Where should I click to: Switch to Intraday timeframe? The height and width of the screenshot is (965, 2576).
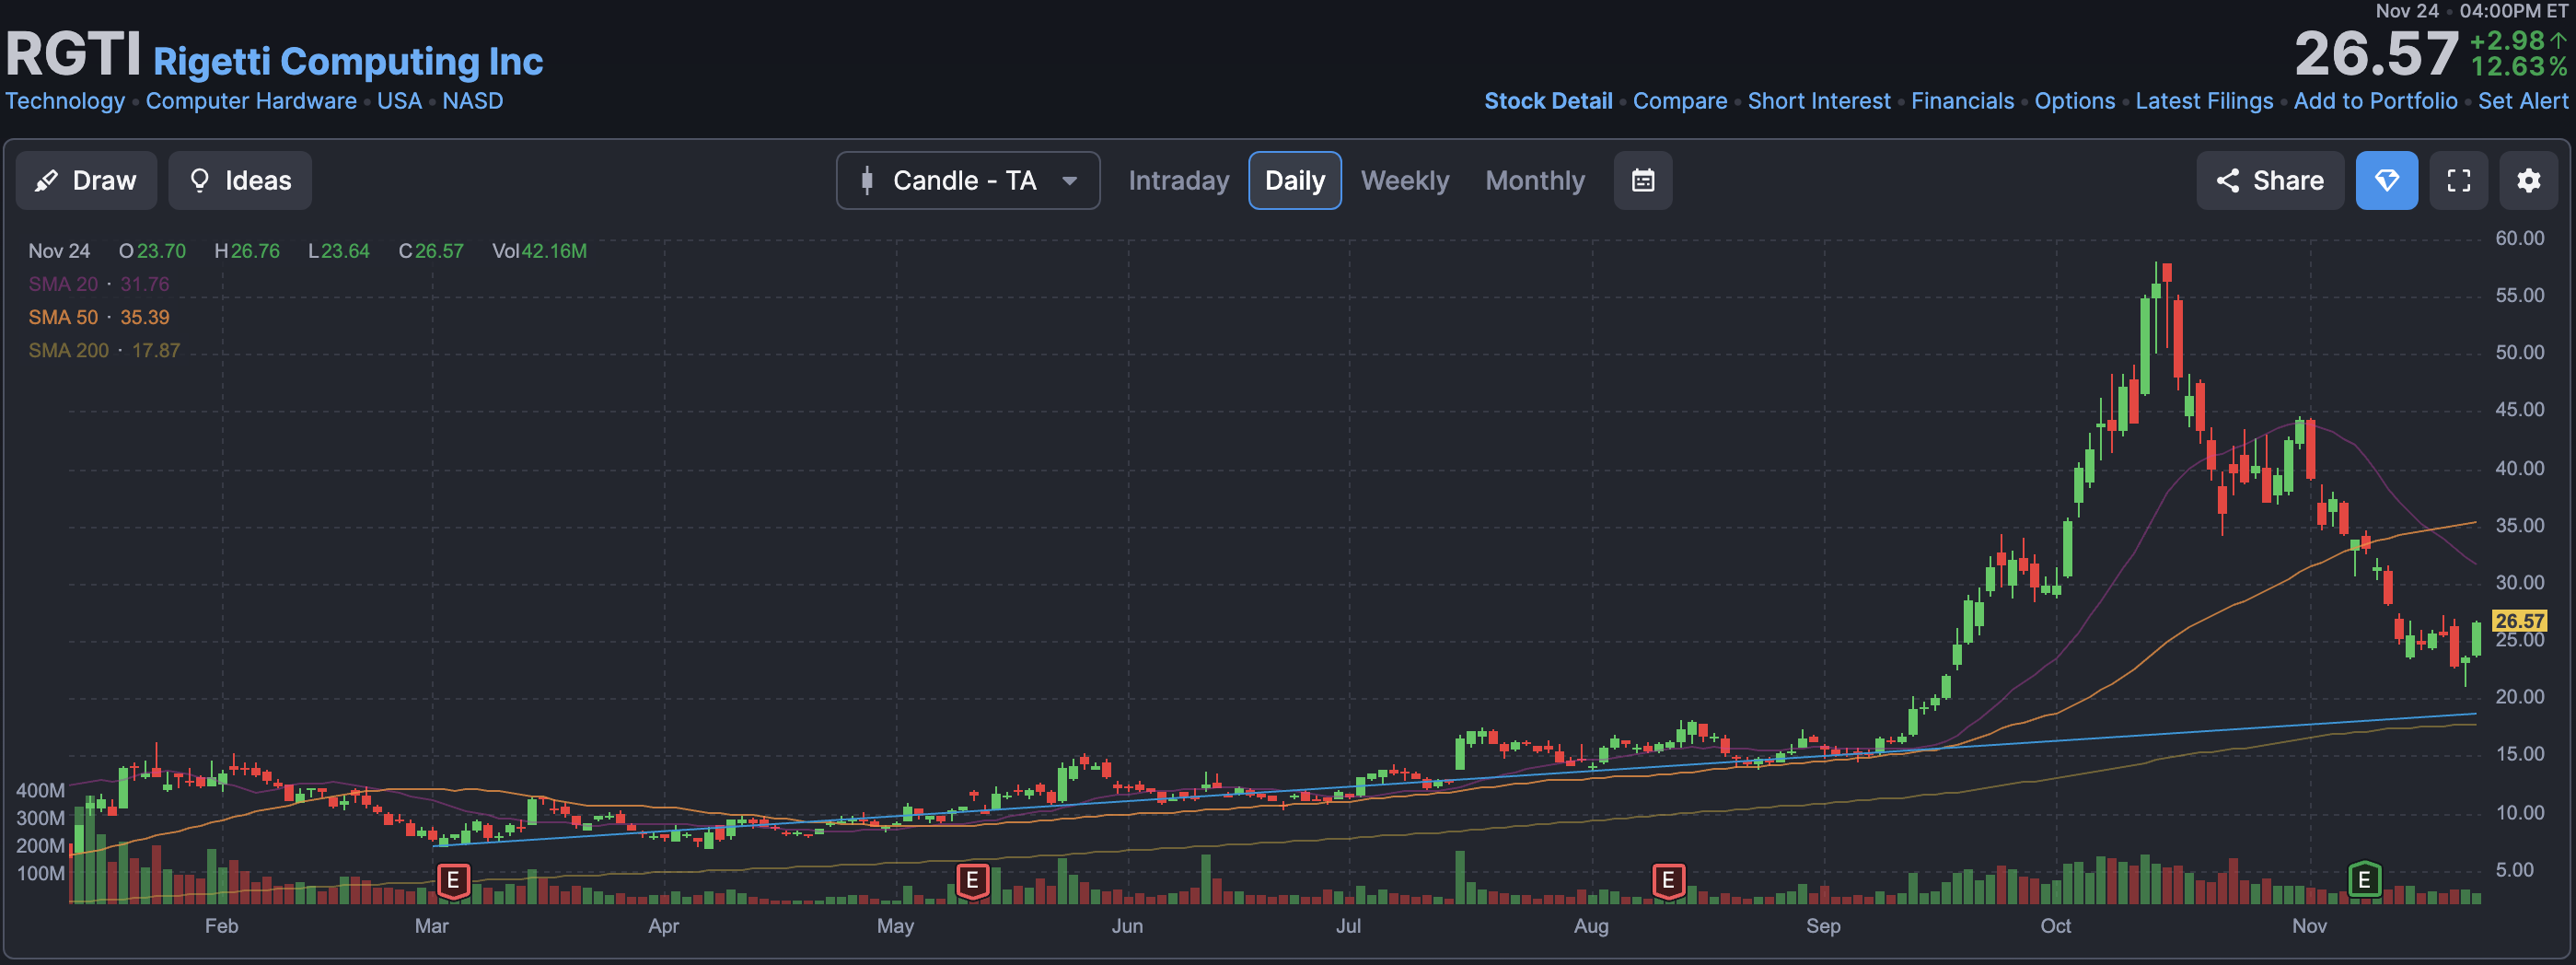coord(1179,181)
